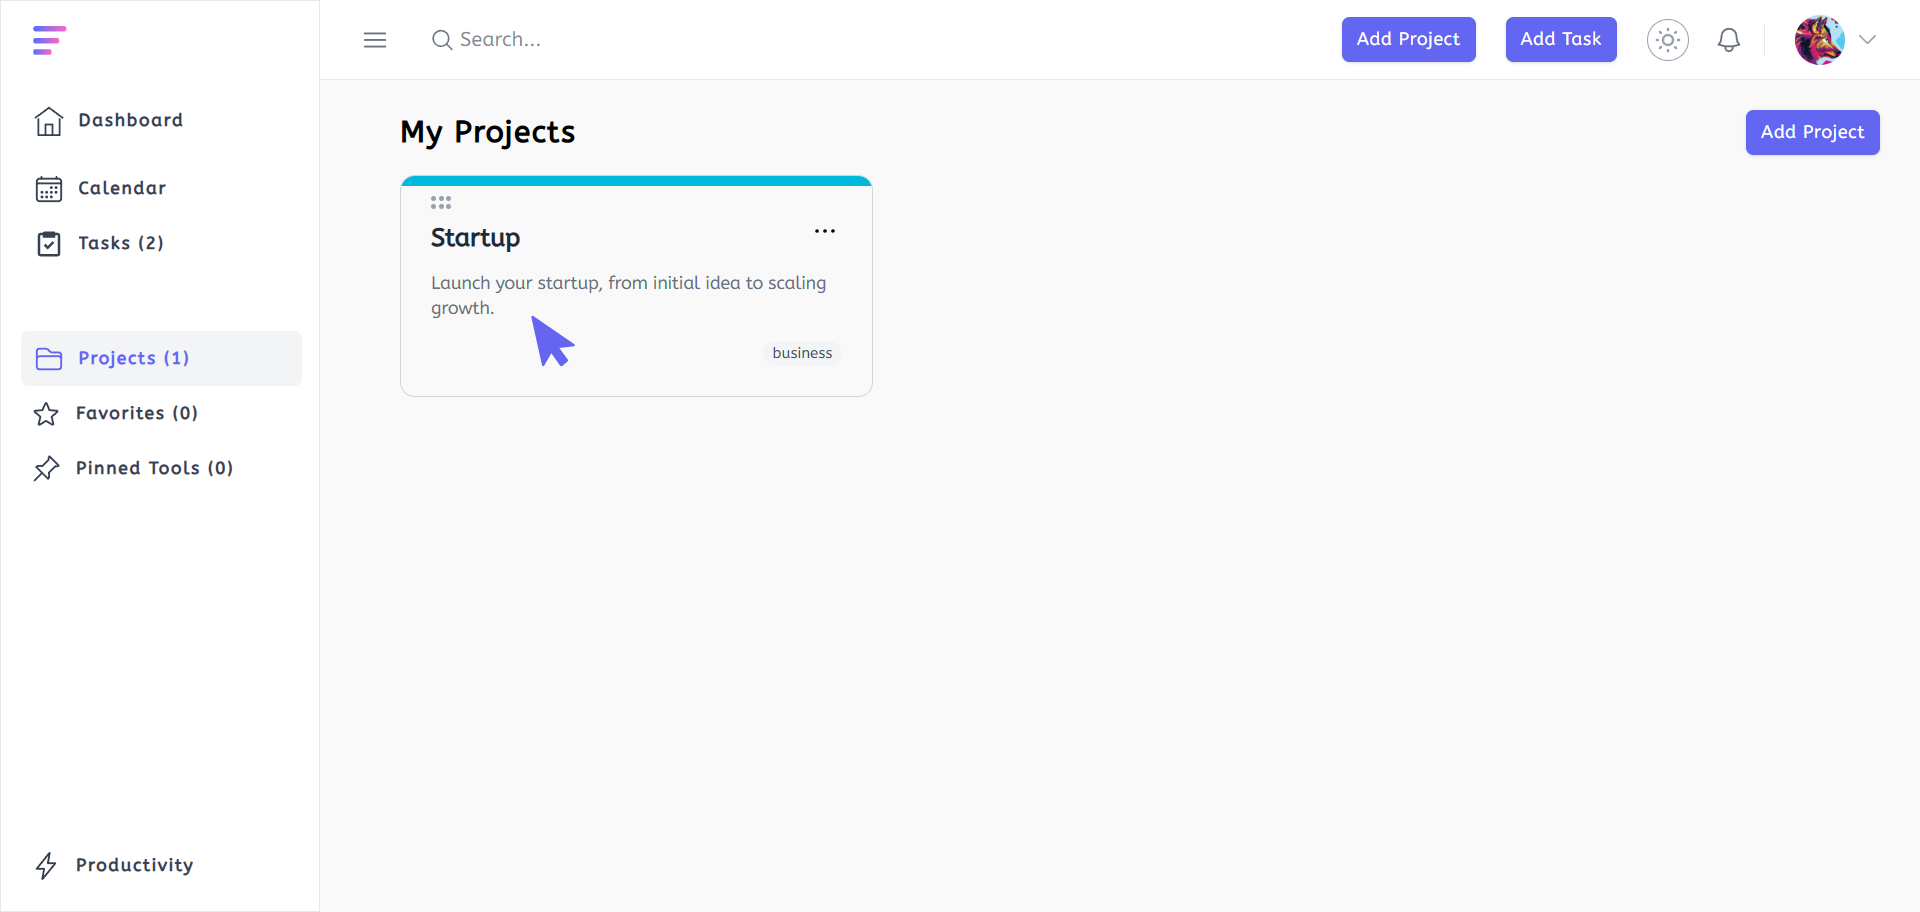Open Startup card three-dot options menu

click(x=825, y=231)
